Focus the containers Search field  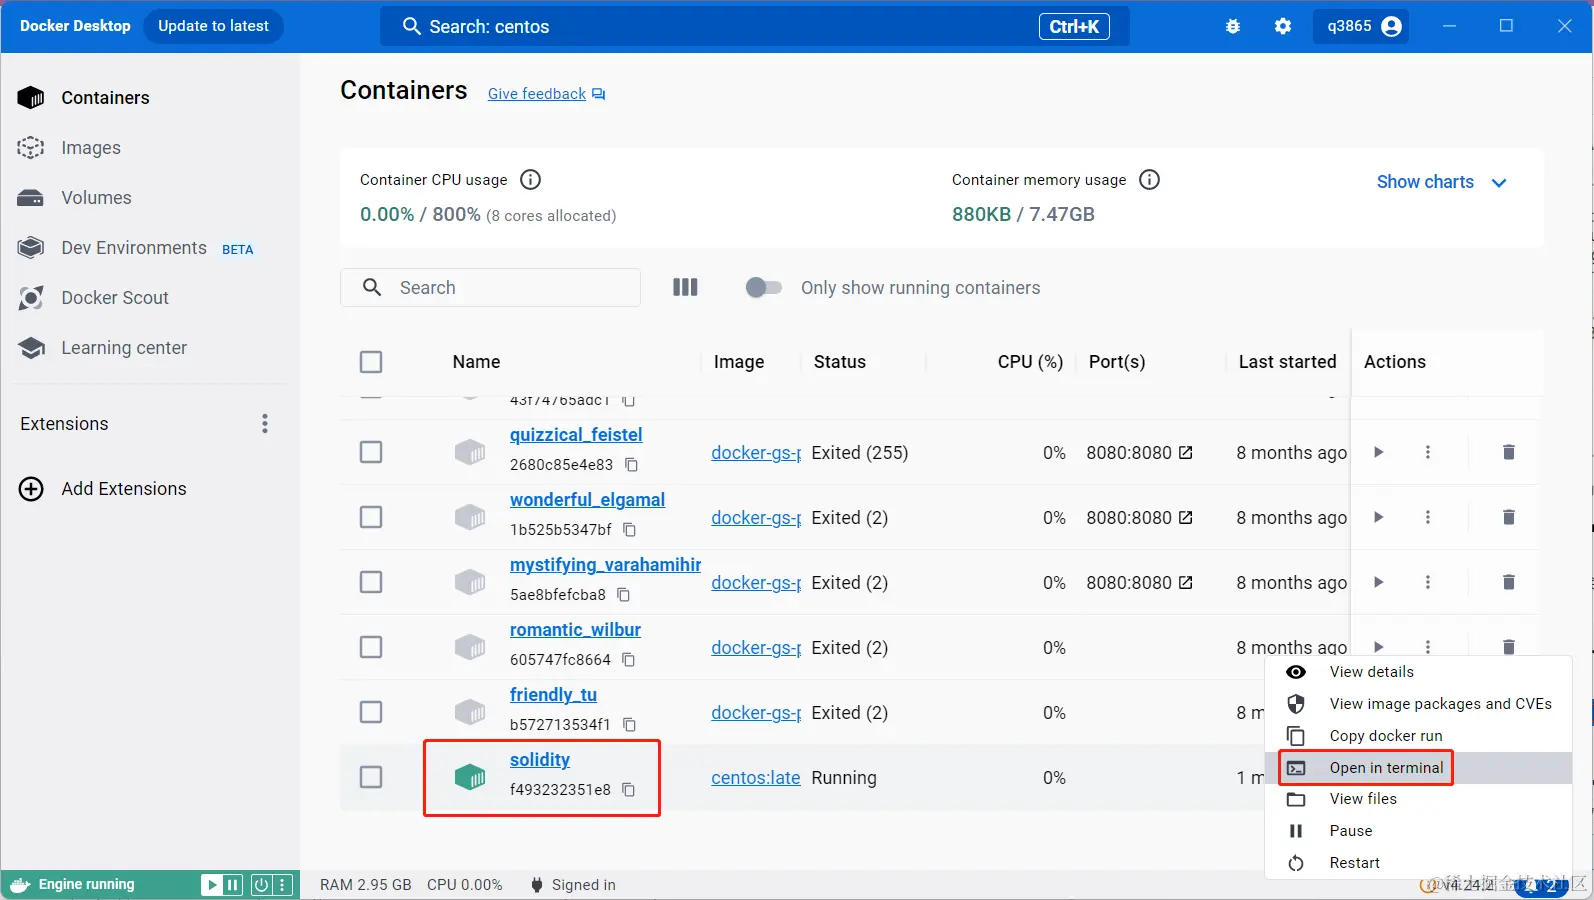490,288
